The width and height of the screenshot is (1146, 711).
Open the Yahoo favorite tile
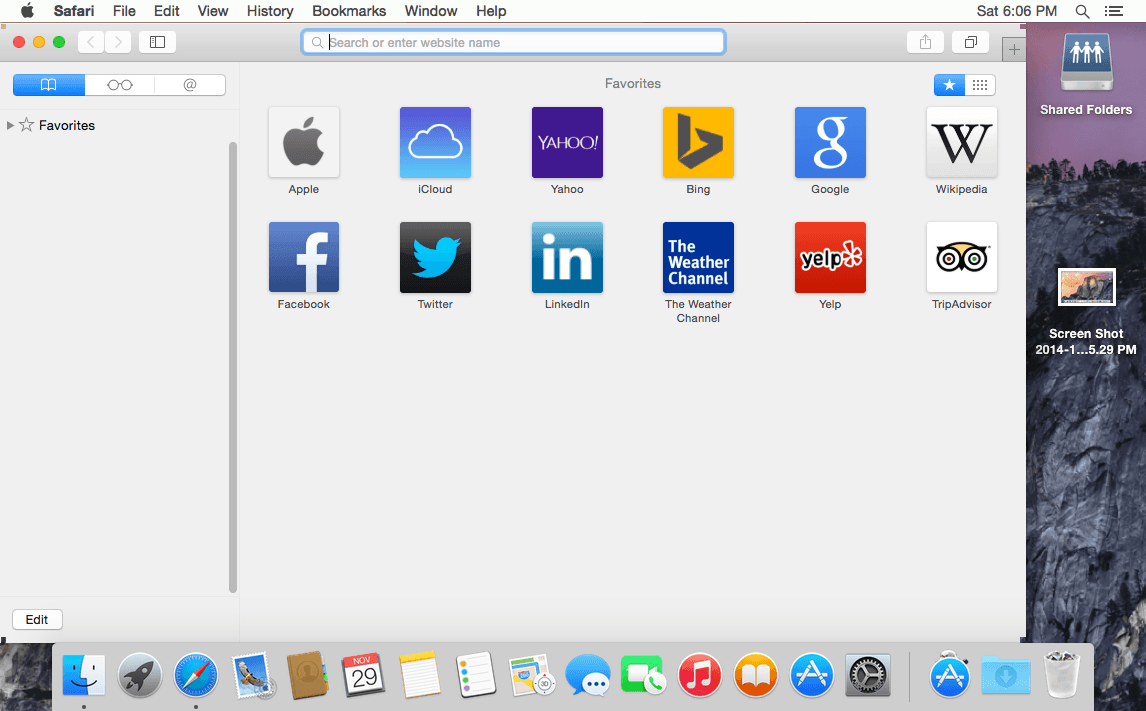pos(567,142)
